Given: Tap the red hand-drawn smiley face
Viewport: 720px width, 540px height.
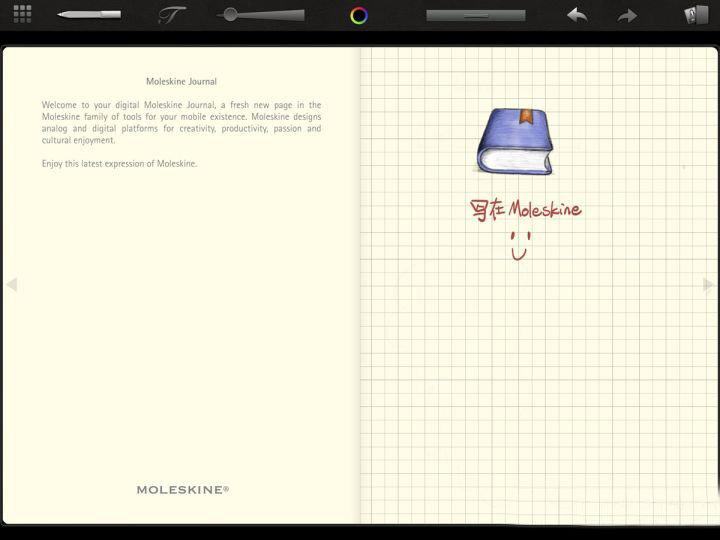Looking at the screenshot, I should 520,246.
